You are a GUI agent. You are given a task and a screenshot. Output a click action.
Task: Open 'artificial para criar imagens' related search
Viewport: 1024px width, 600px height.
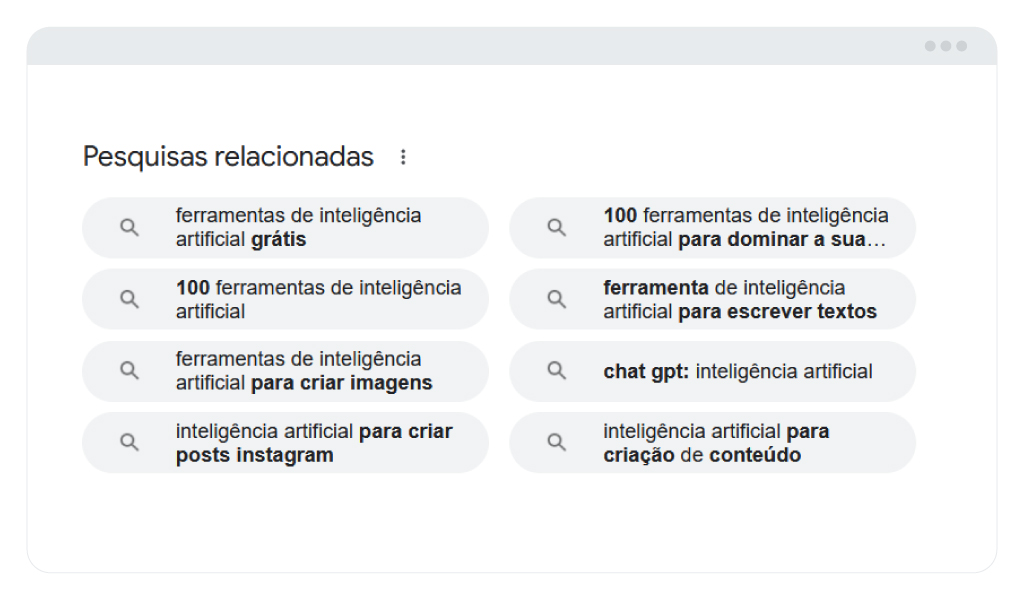pyautogui.click(x=285, y=371)
